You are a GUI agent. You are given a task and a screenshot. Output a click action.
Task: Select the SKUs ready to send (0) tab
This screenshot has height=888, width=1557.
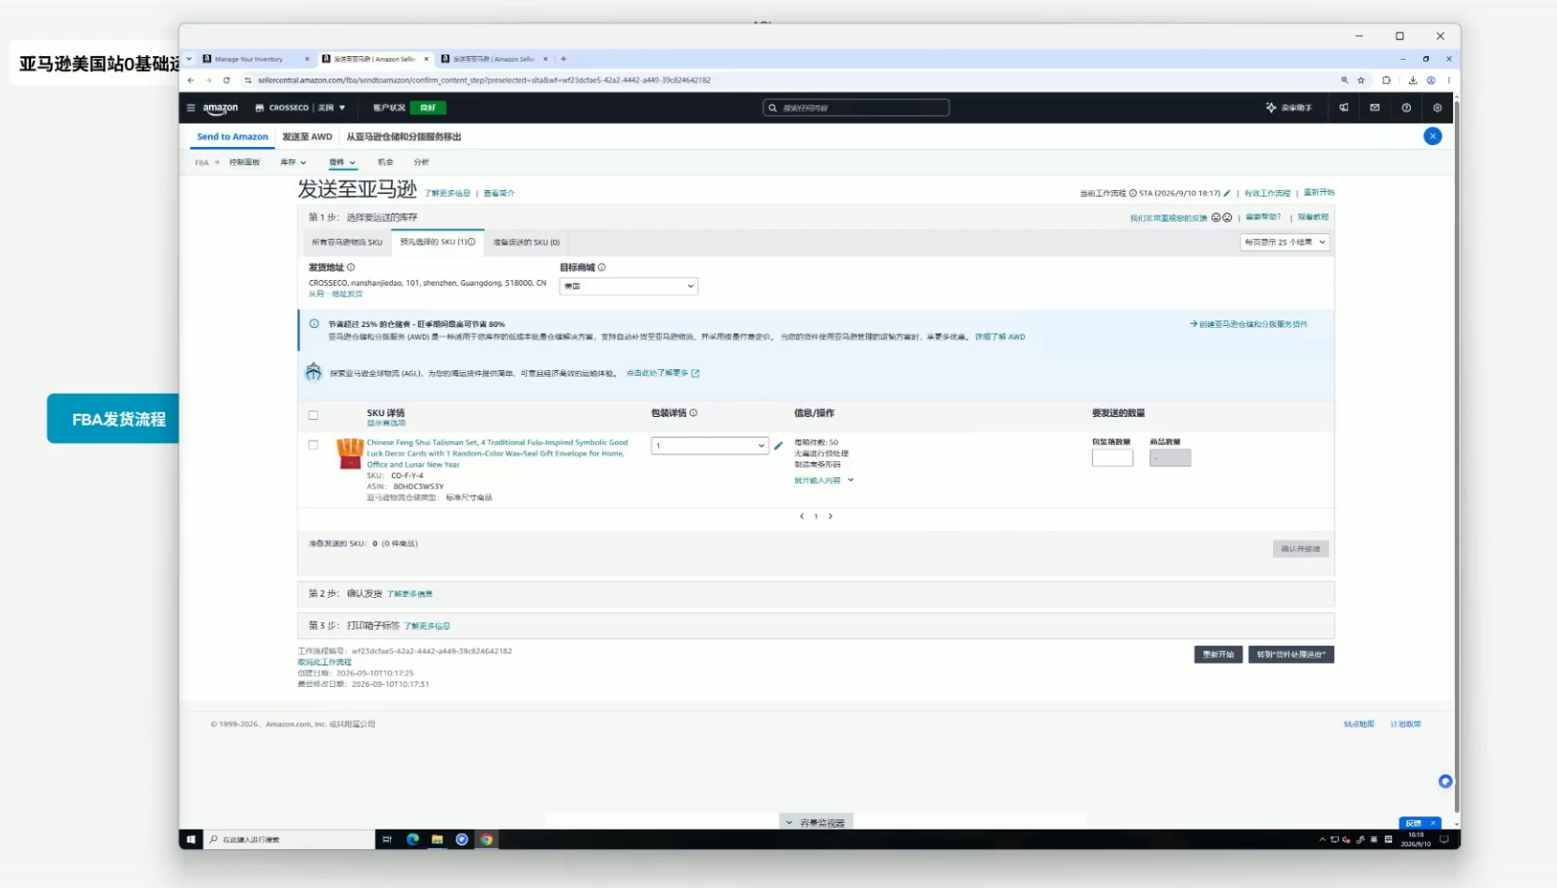[526, 242]
